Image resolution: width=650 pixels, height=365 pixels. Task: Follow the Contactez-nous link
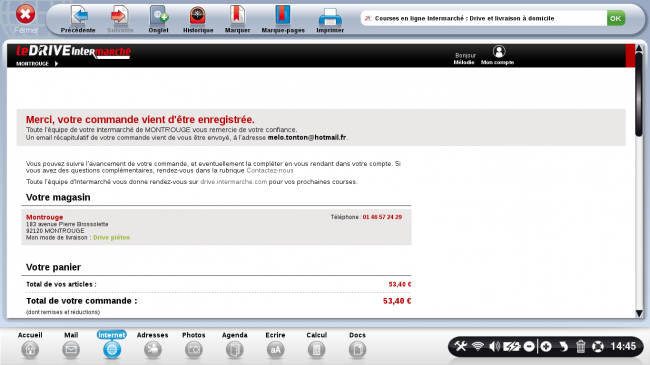(x=270, y=170)
